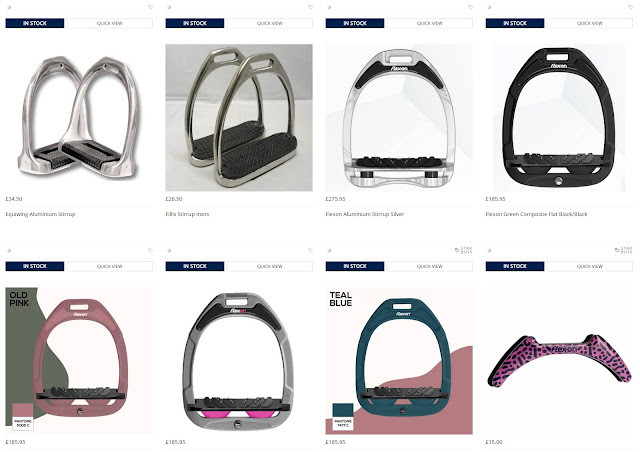The width and height of the screenshot is (640, 452).
Task: Click the tag icon above grey and pink stirrup
Action: 310,250
